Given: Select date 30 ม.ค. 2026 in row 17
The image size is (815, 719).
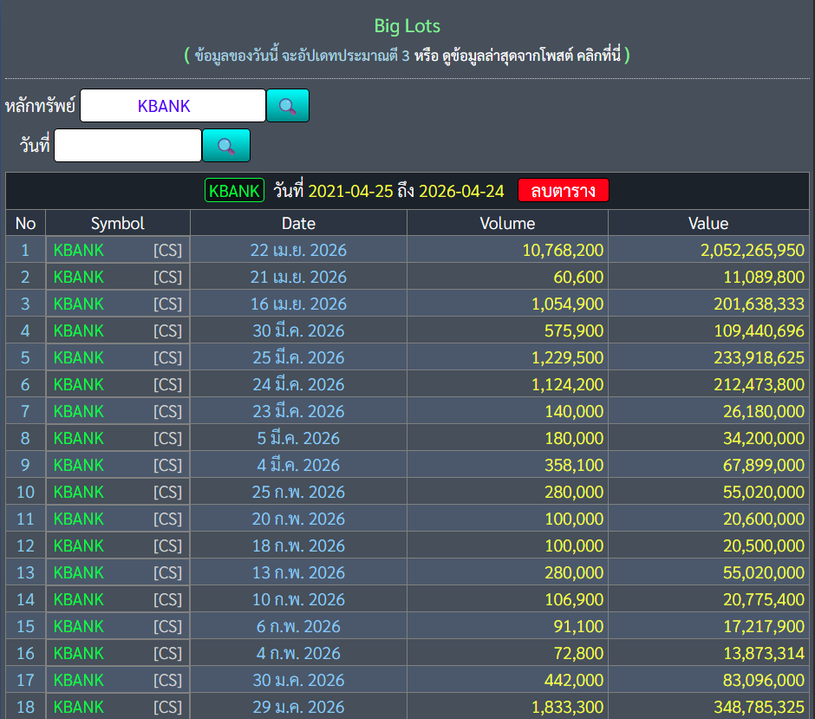Looking at the screenshot, I should click(298, 681).
